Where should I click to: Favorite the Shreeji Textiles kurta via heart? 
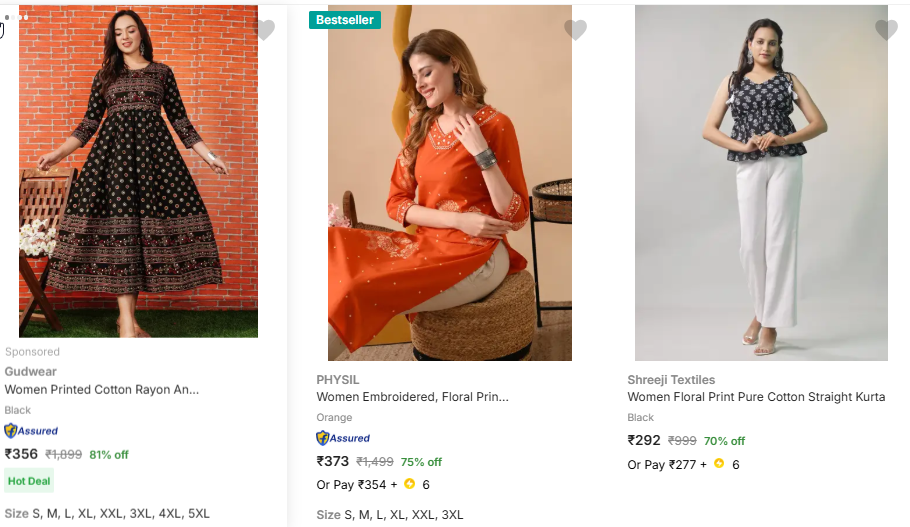click(x=886, y=30)
